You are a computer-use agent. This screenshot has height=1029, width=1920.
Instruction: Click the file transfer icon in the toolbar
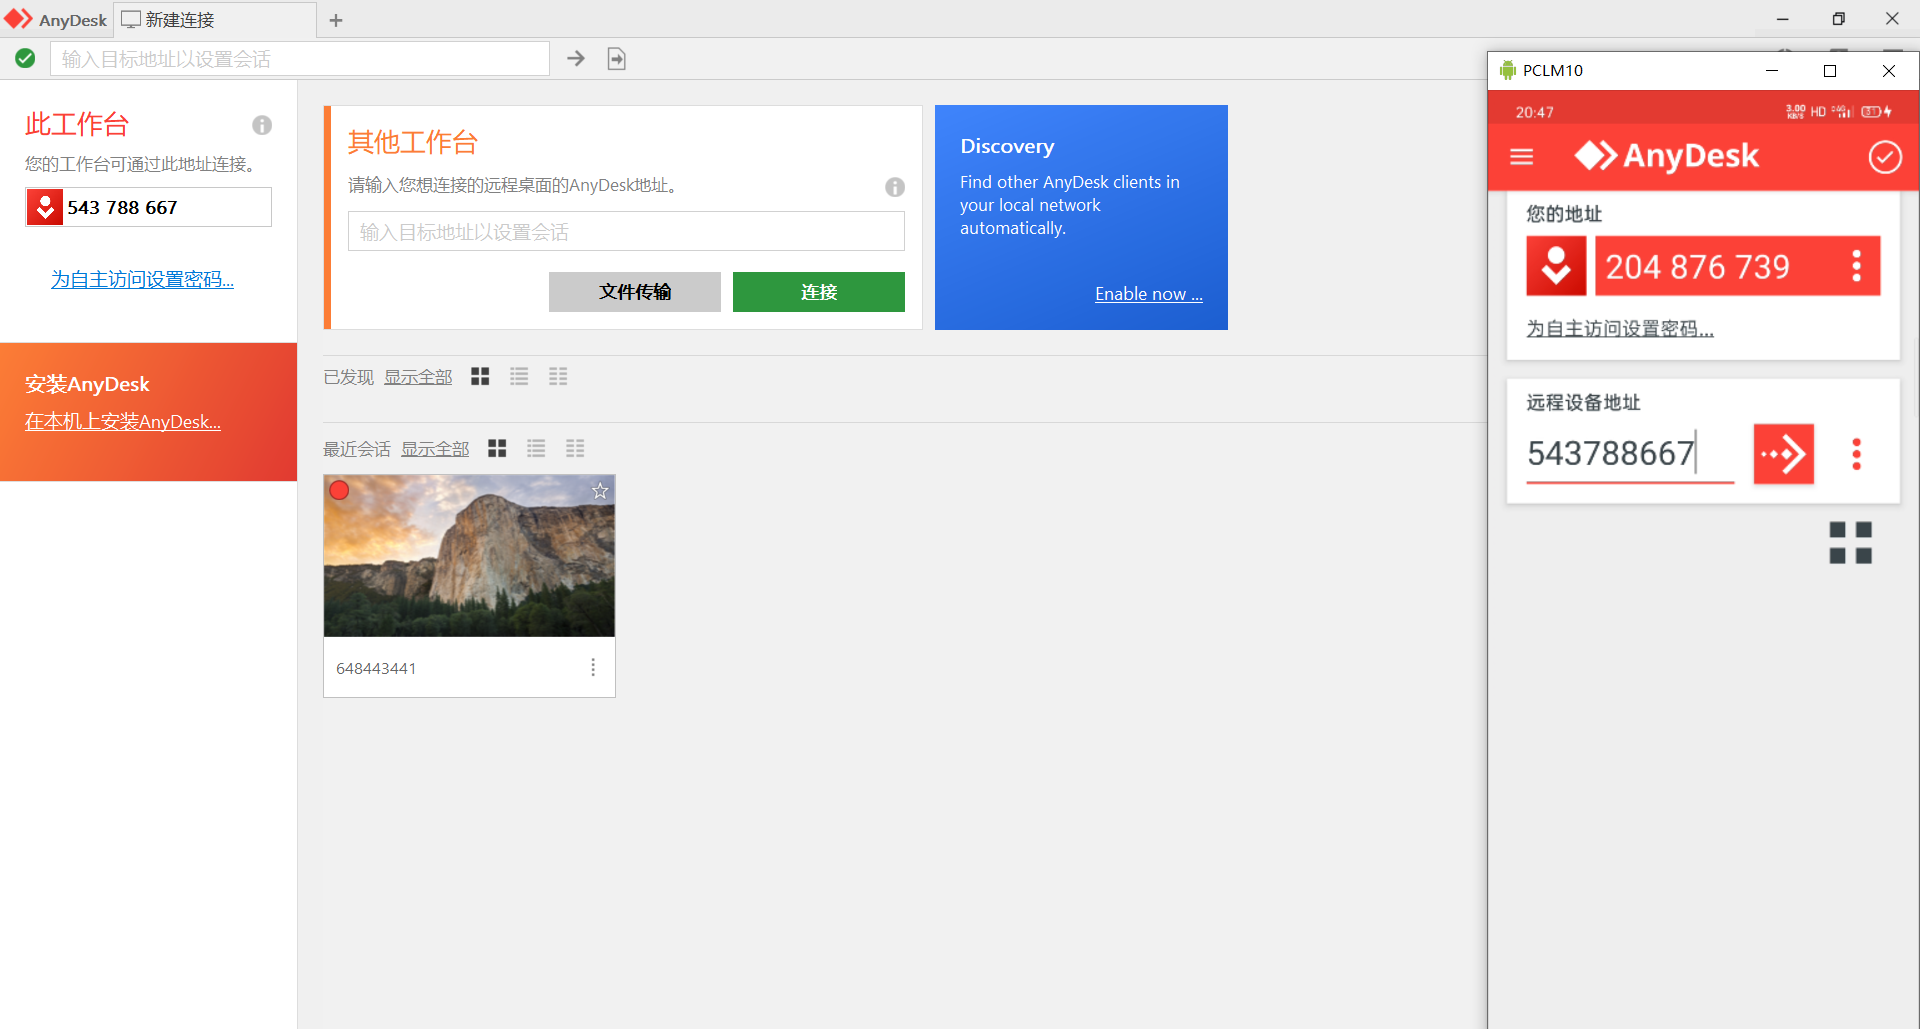click(617, 59)
